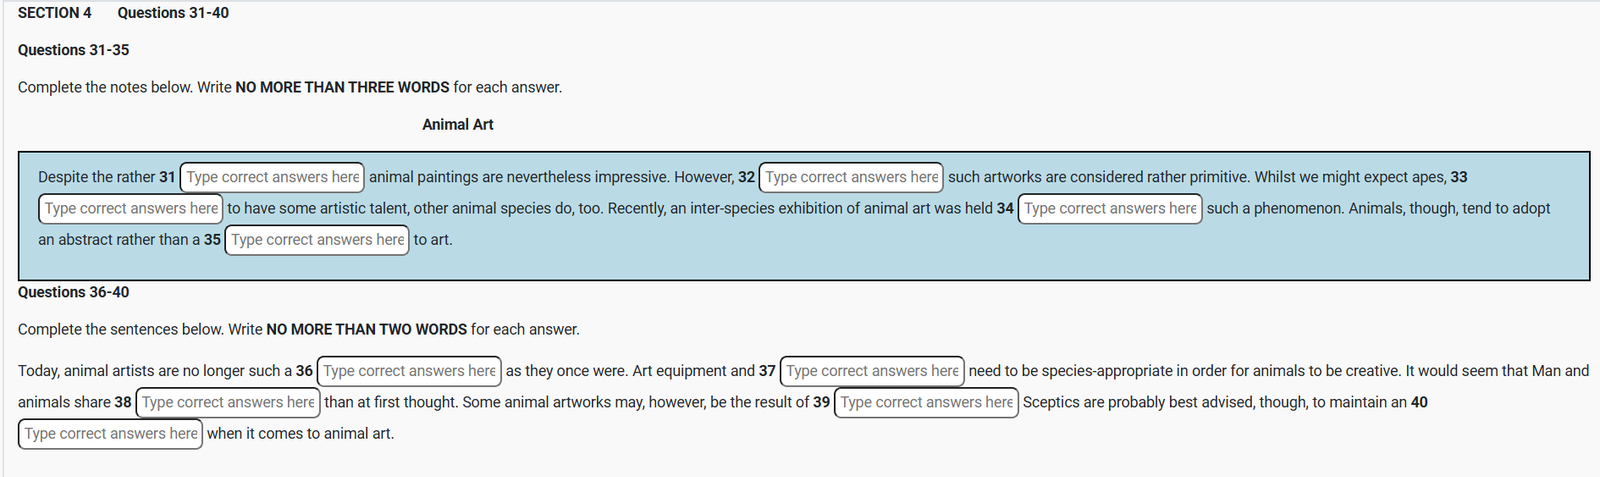Click the answer field for question 31
This screenshot has width=1600, height=477.
coord(272,177)
